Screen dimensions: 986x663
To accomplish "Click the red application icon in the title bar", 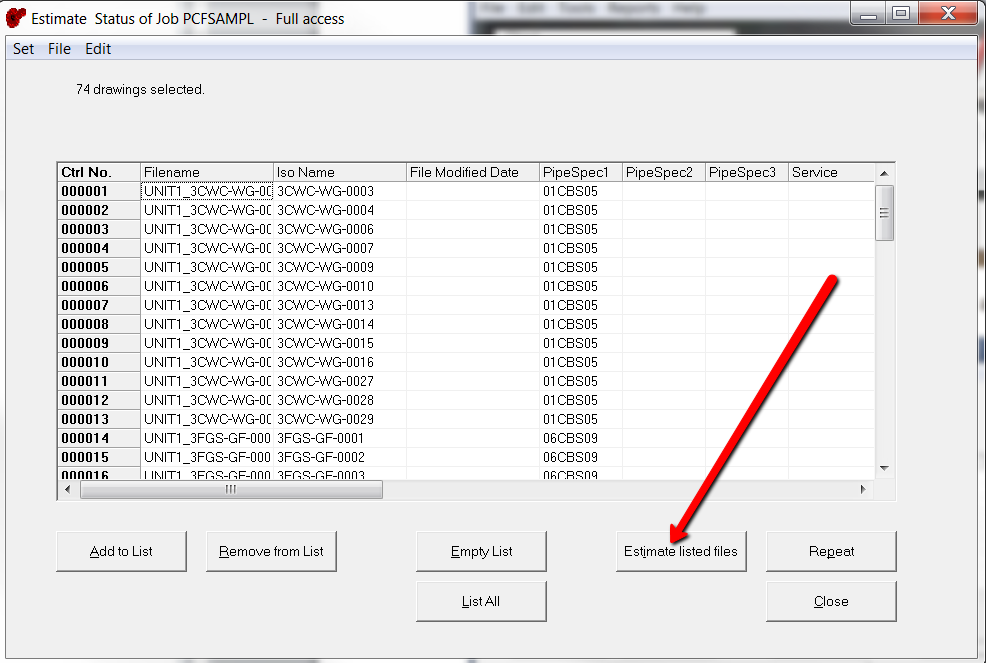I will (16, 14).
